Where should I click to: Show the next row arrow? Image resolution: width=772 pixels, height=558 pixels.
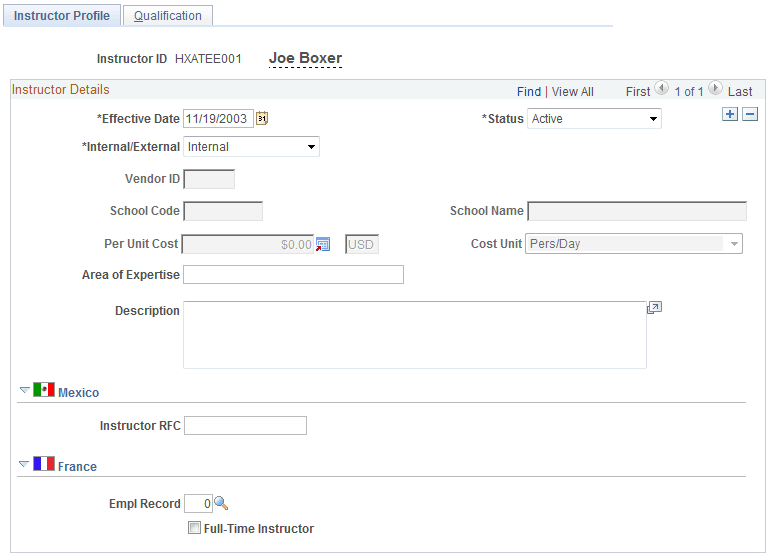coord(715,88)
